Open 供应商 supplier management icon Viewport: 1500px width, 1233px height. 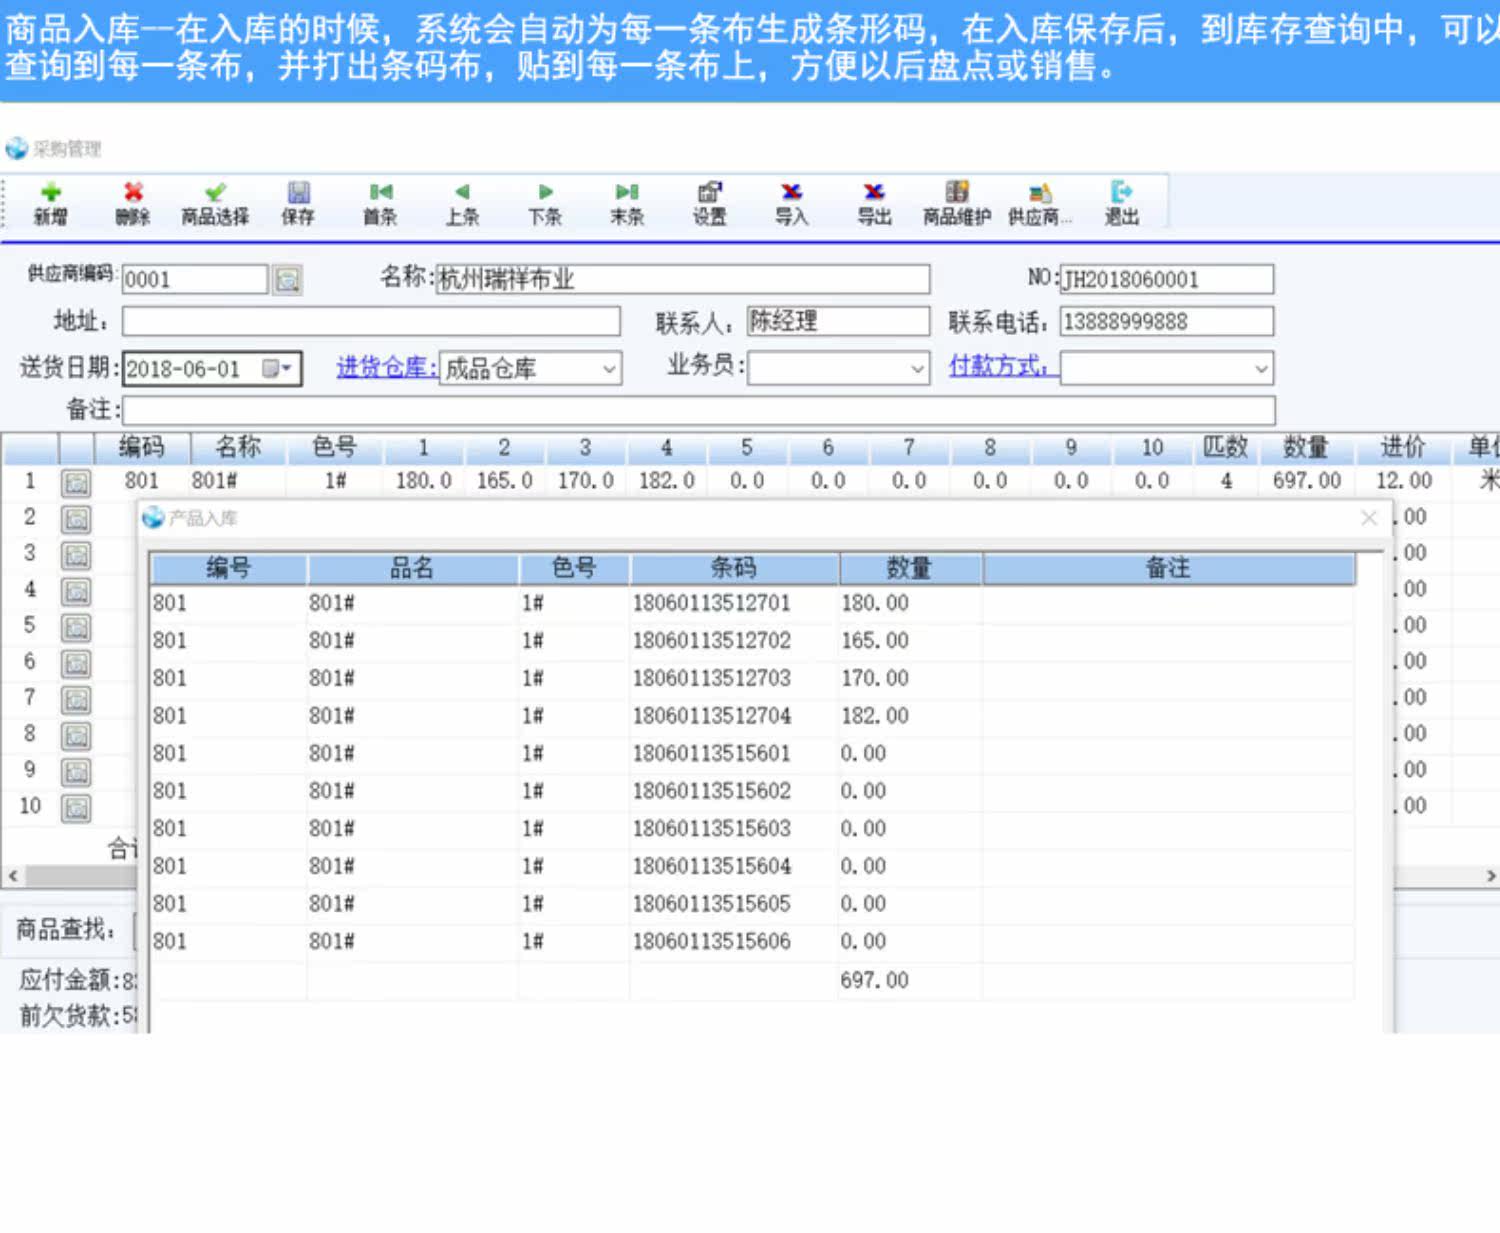(1040, 203)
